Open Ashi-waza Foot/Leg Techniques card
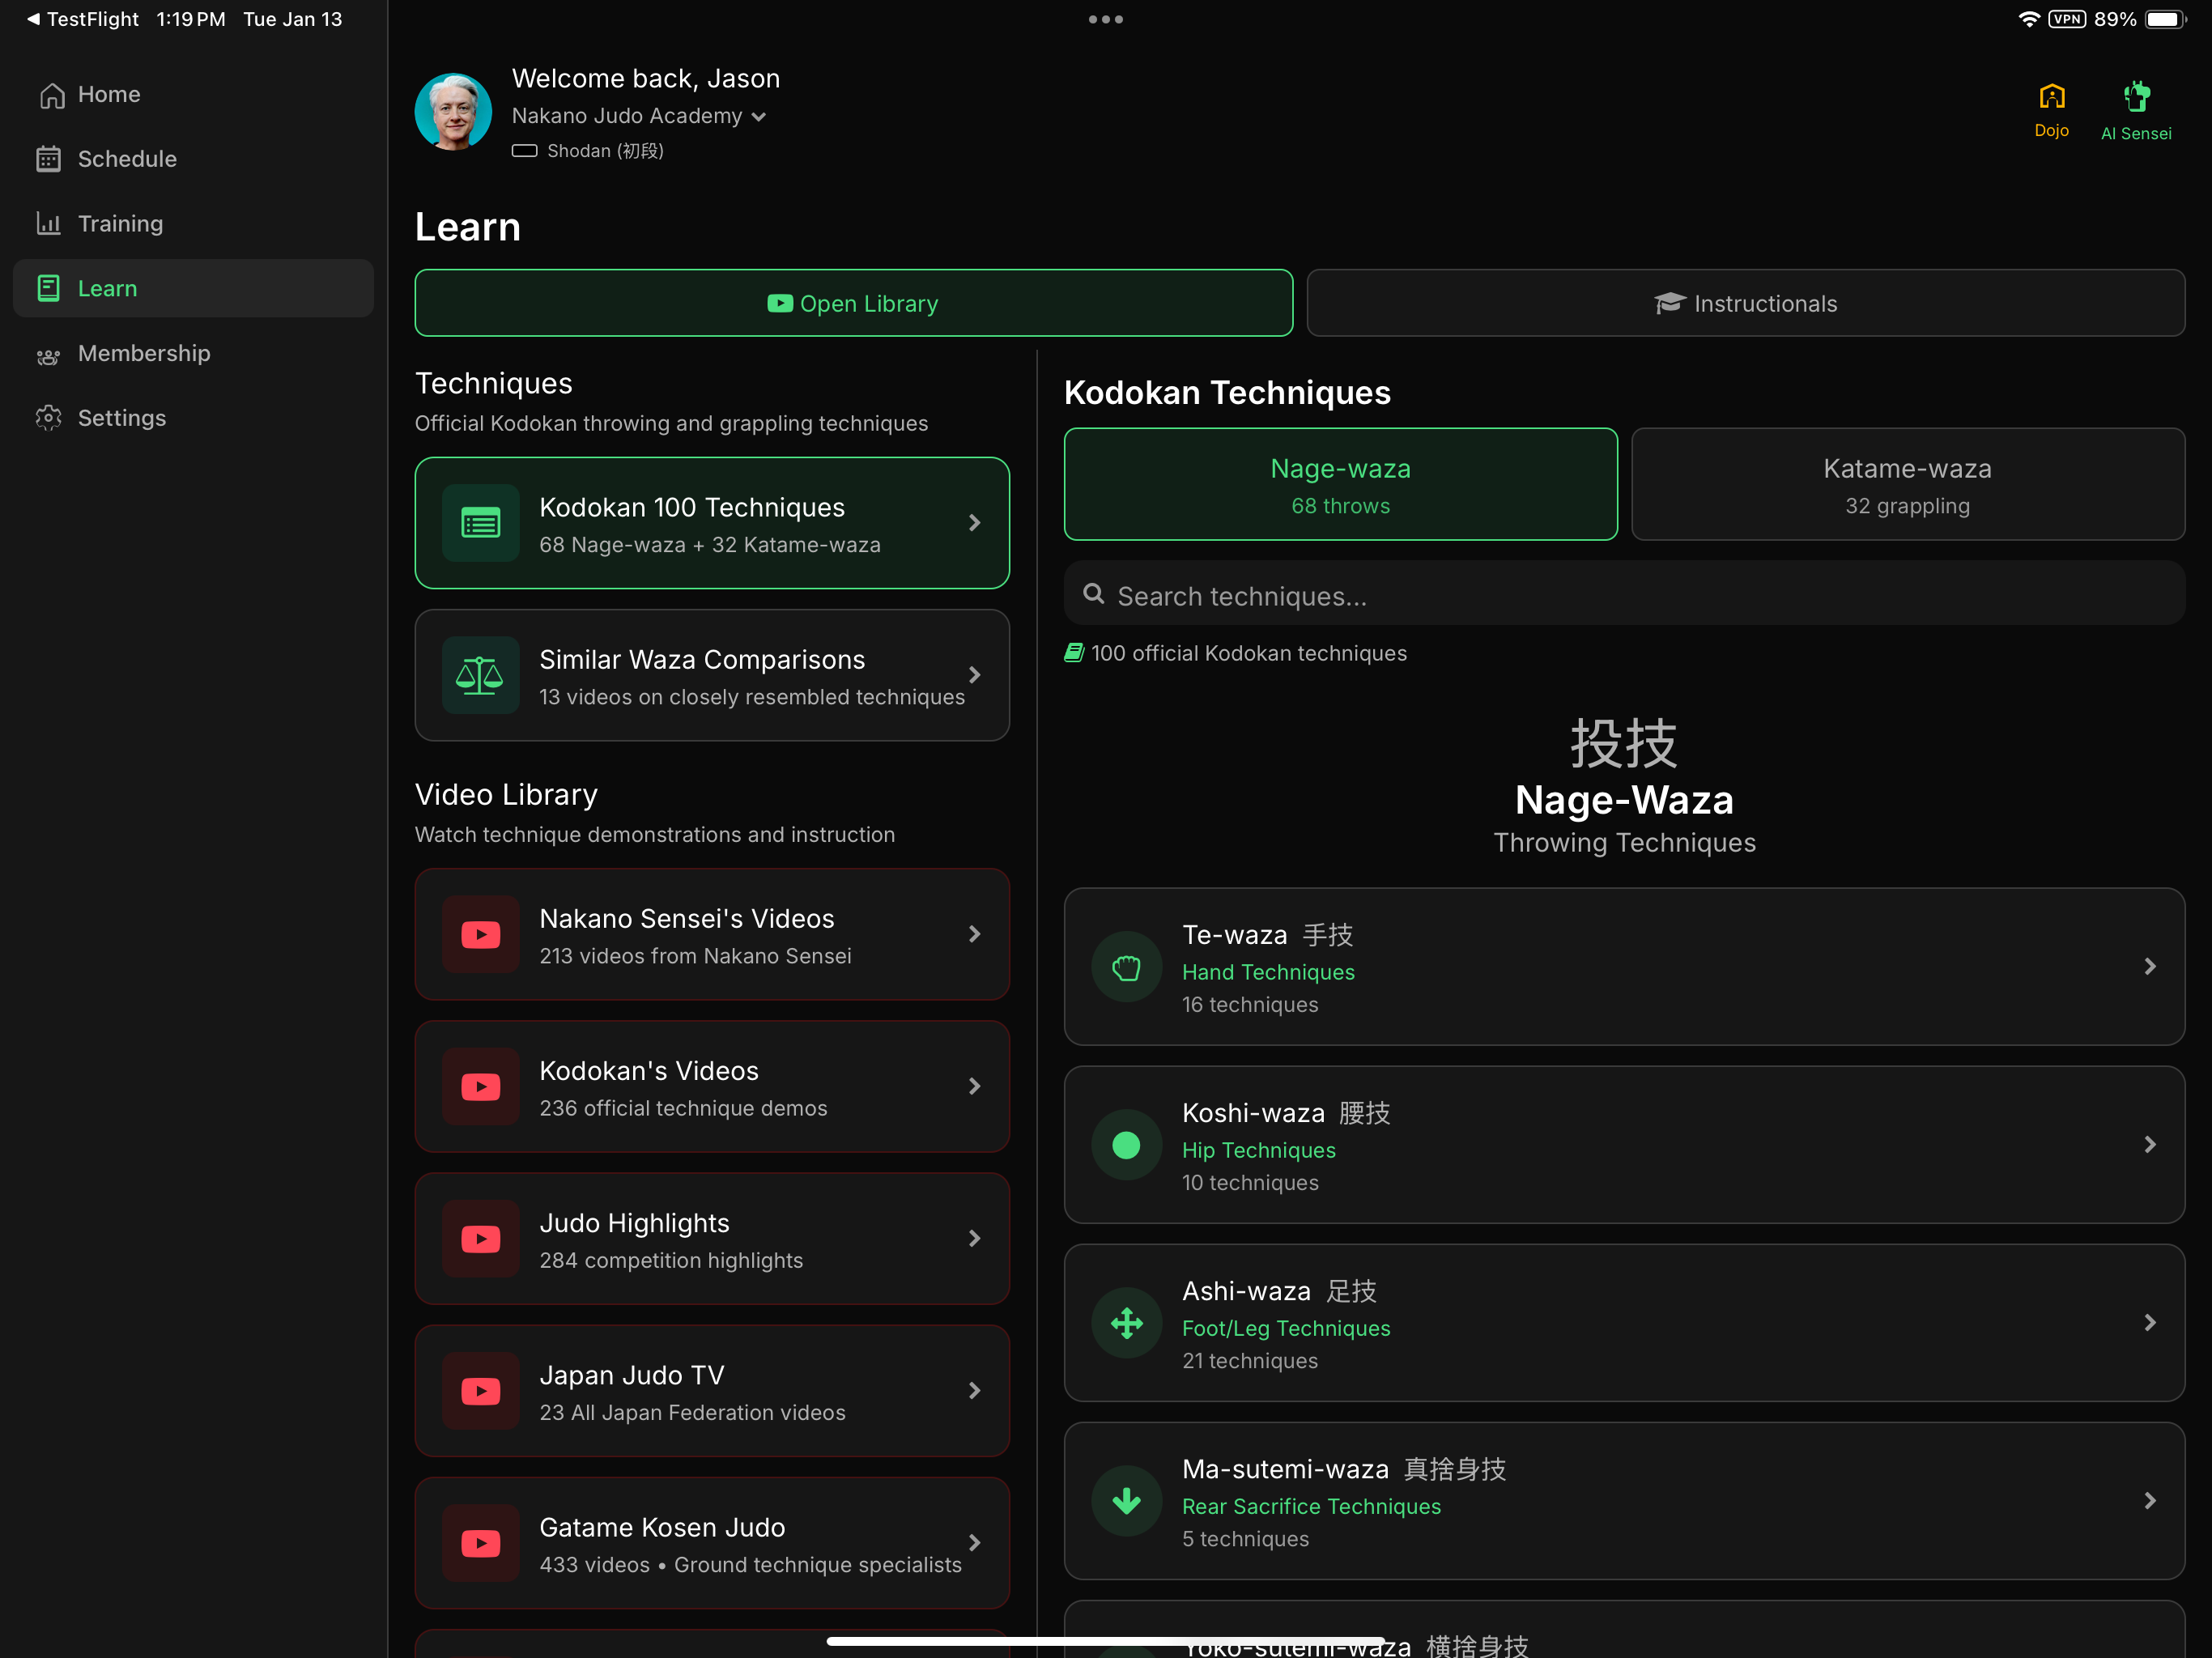The image size is (2212, 1658). coord(1624,1323)
